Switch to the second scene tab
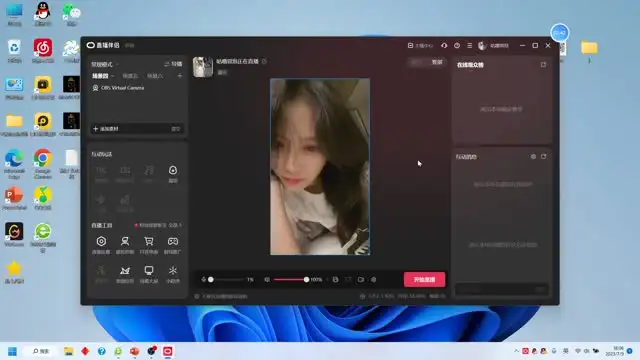Screen dimensions: 640x360 pyautogui.click(x=130, y=76)
